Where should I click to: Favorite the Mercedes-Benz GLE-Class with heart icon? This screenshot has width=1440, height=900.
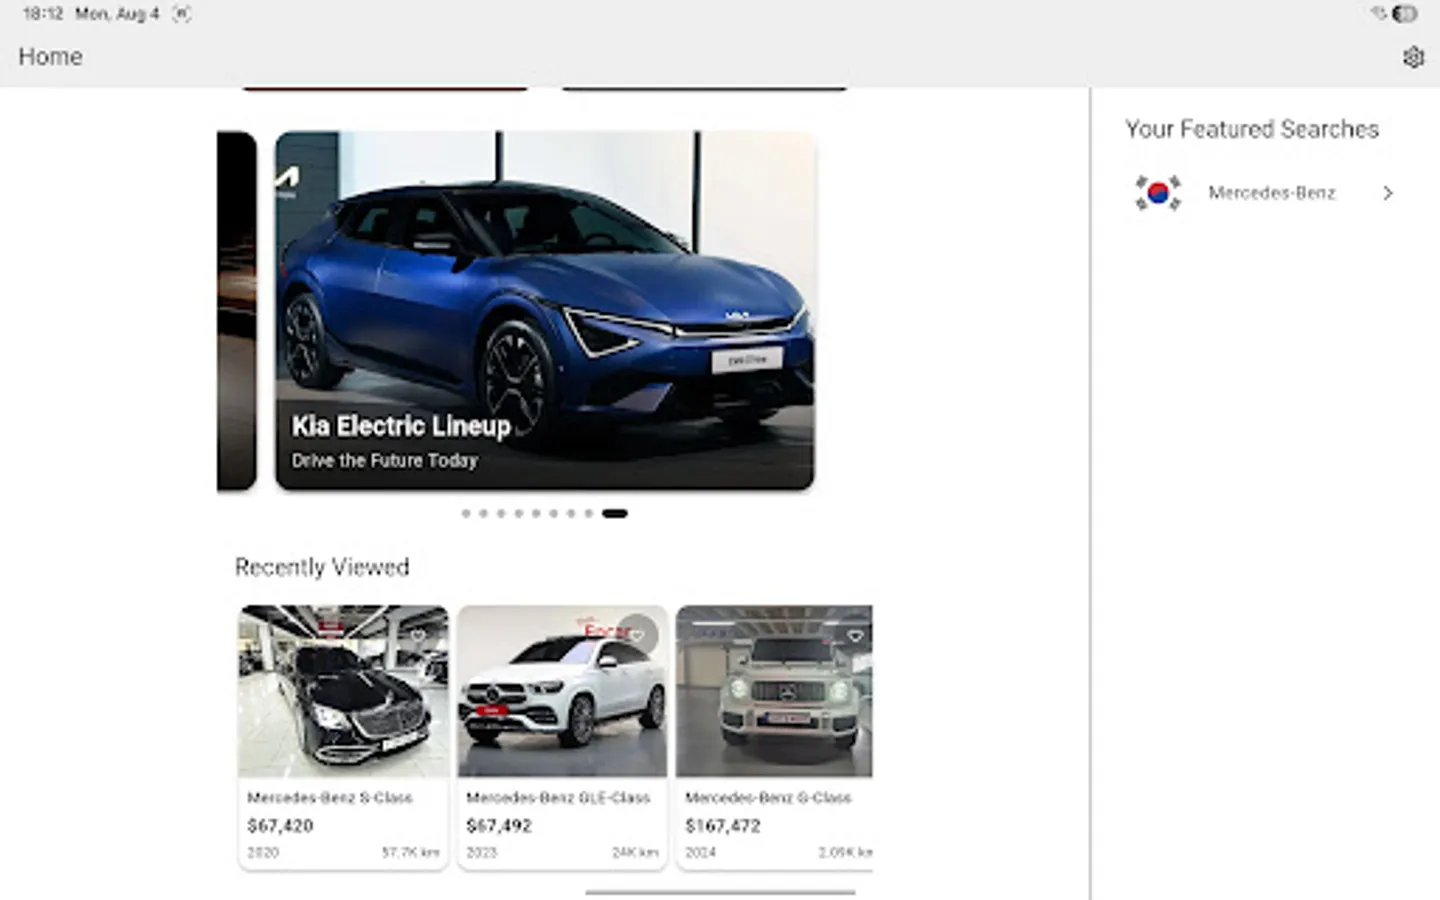pos(636,635)
